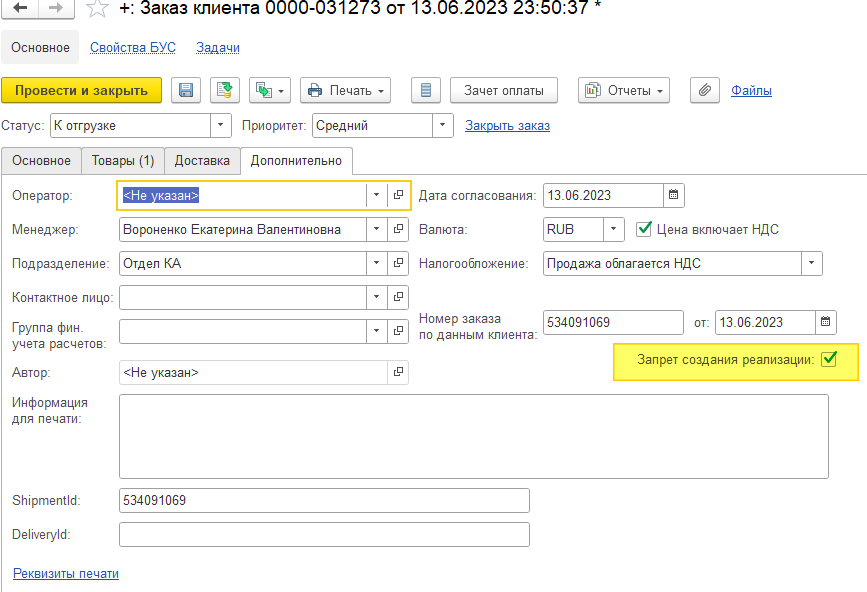Click open button next to Менеджер field
Screen dimensions: 867x592
pos(398,229)
